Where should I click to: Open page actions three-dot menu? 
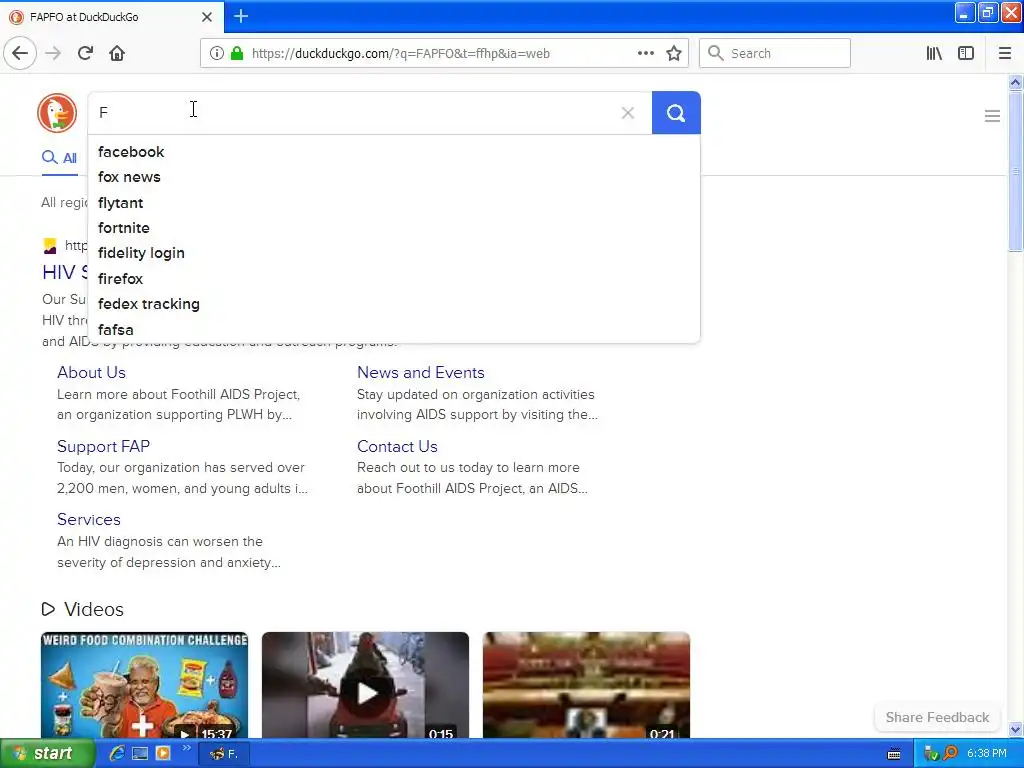[x=645, y=54]
